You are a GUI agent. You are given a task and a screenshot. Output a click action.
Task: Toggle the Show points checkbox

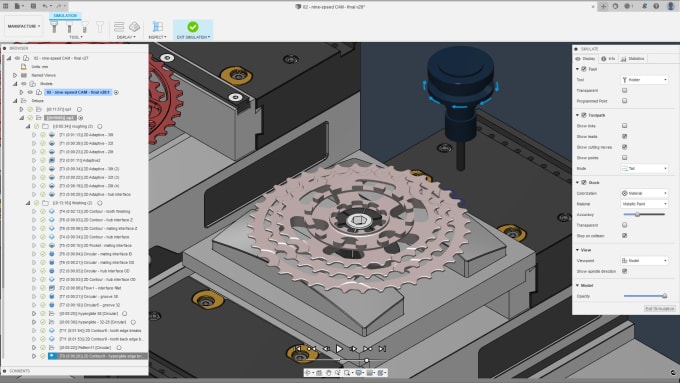(x=624, y=158)
